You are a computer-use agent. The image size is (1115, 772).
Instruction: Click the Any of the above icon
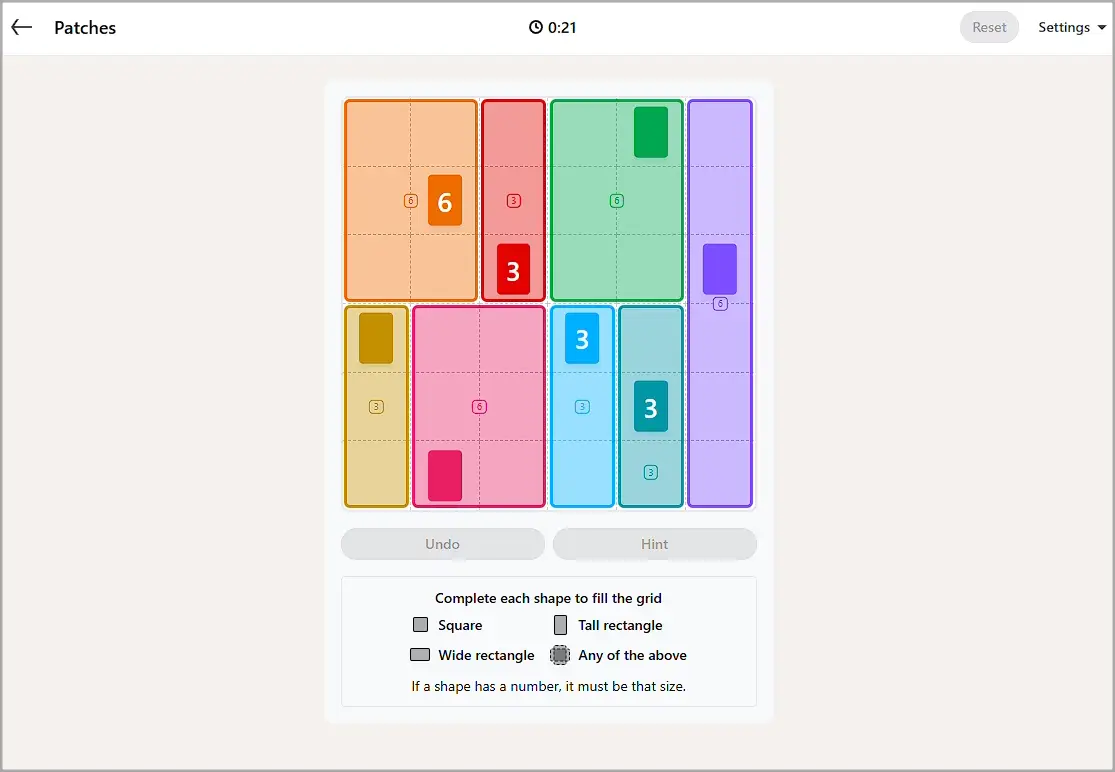point(560,655)
